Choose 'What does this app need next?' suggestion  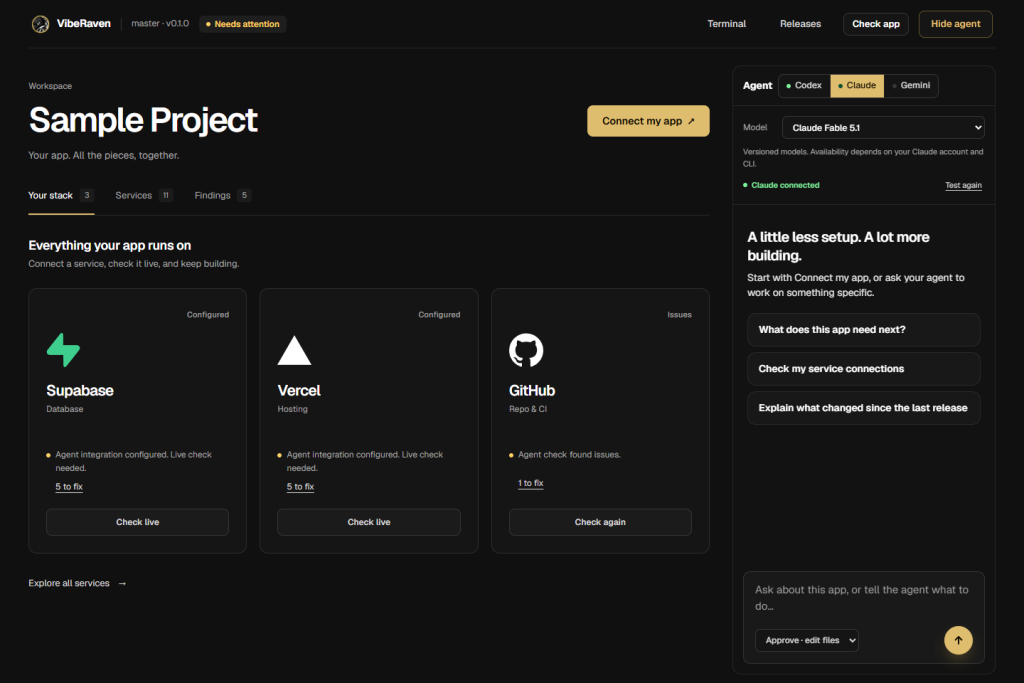coord(863,330)
